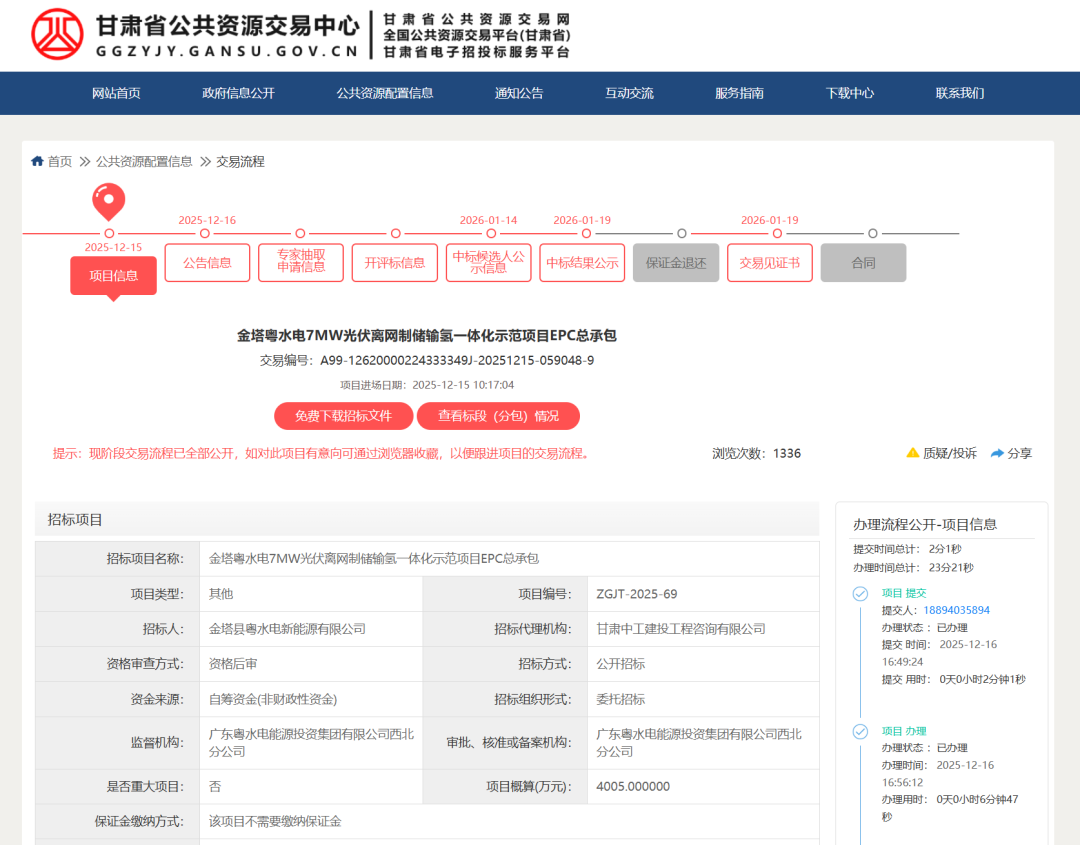The width and height of the screenshot is (1080, 845).
Task: Open the 下载中心 menu item
Action: point(849,92)
